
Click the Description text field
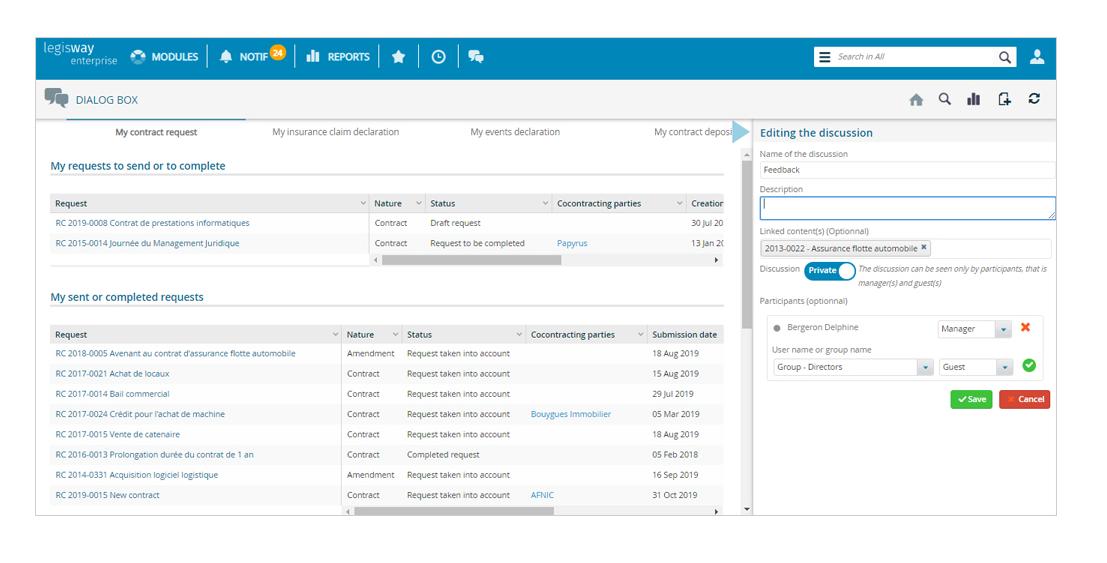click(906, 208)
